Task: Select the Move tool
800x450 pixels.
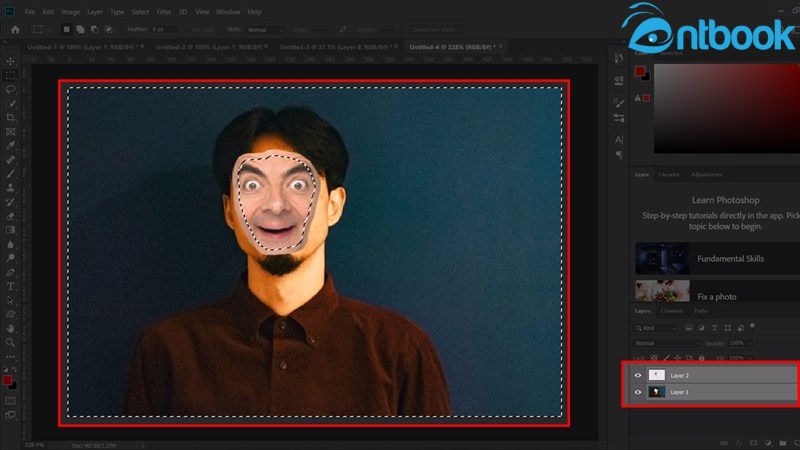Action: [x=10, y=61]
